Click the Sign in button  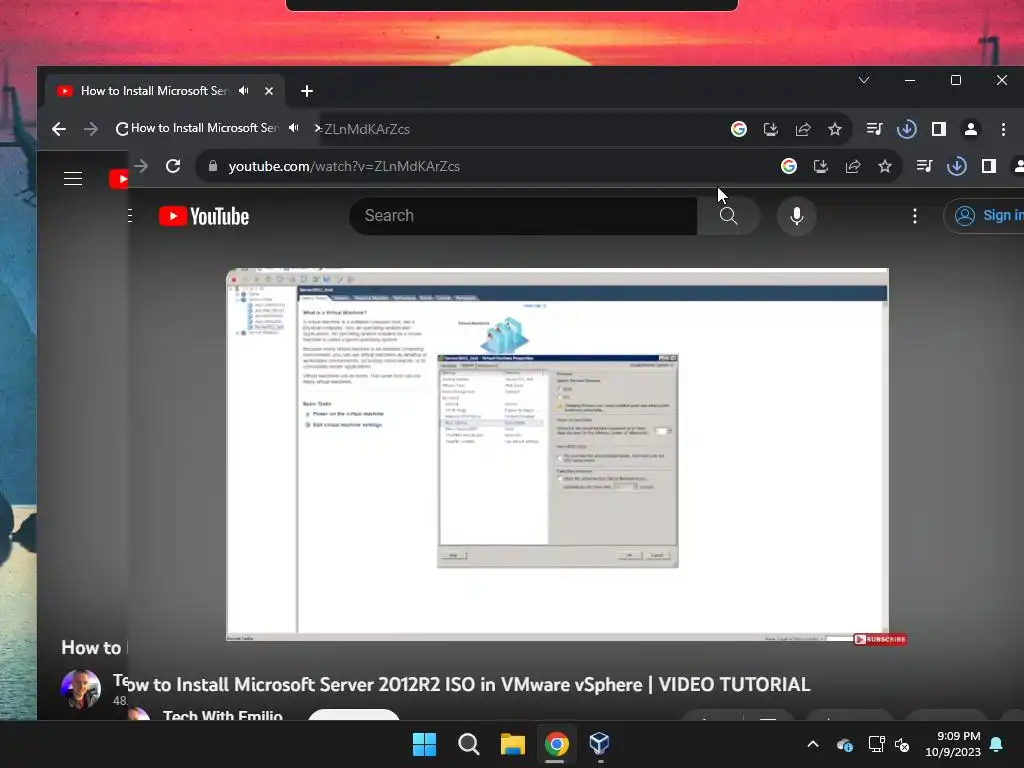pos(986,216)
